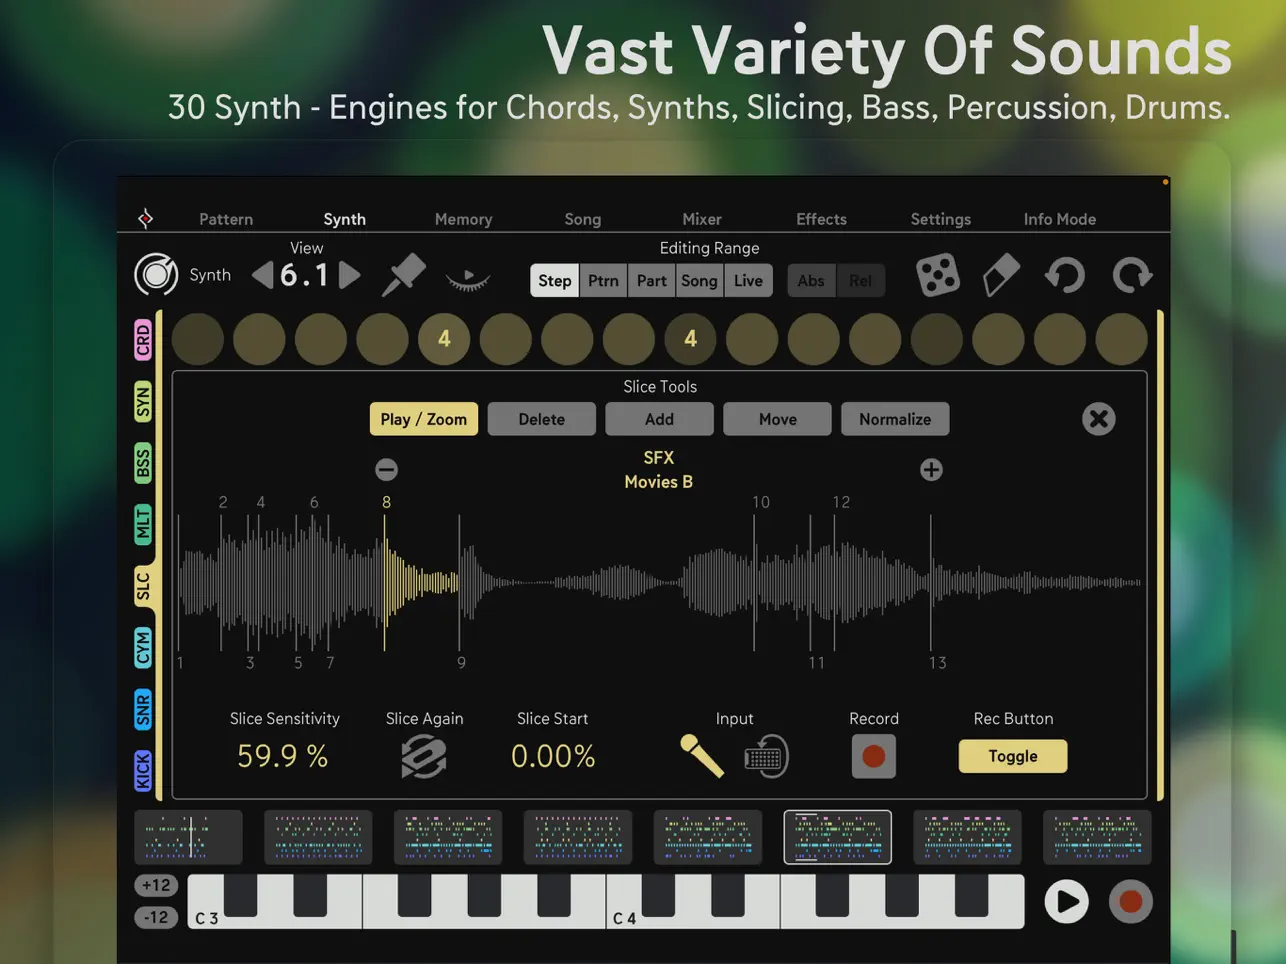This screenshot has height=964, width=1286.
Task: Set editing range to Live
Action: click(x=748, y=281)
